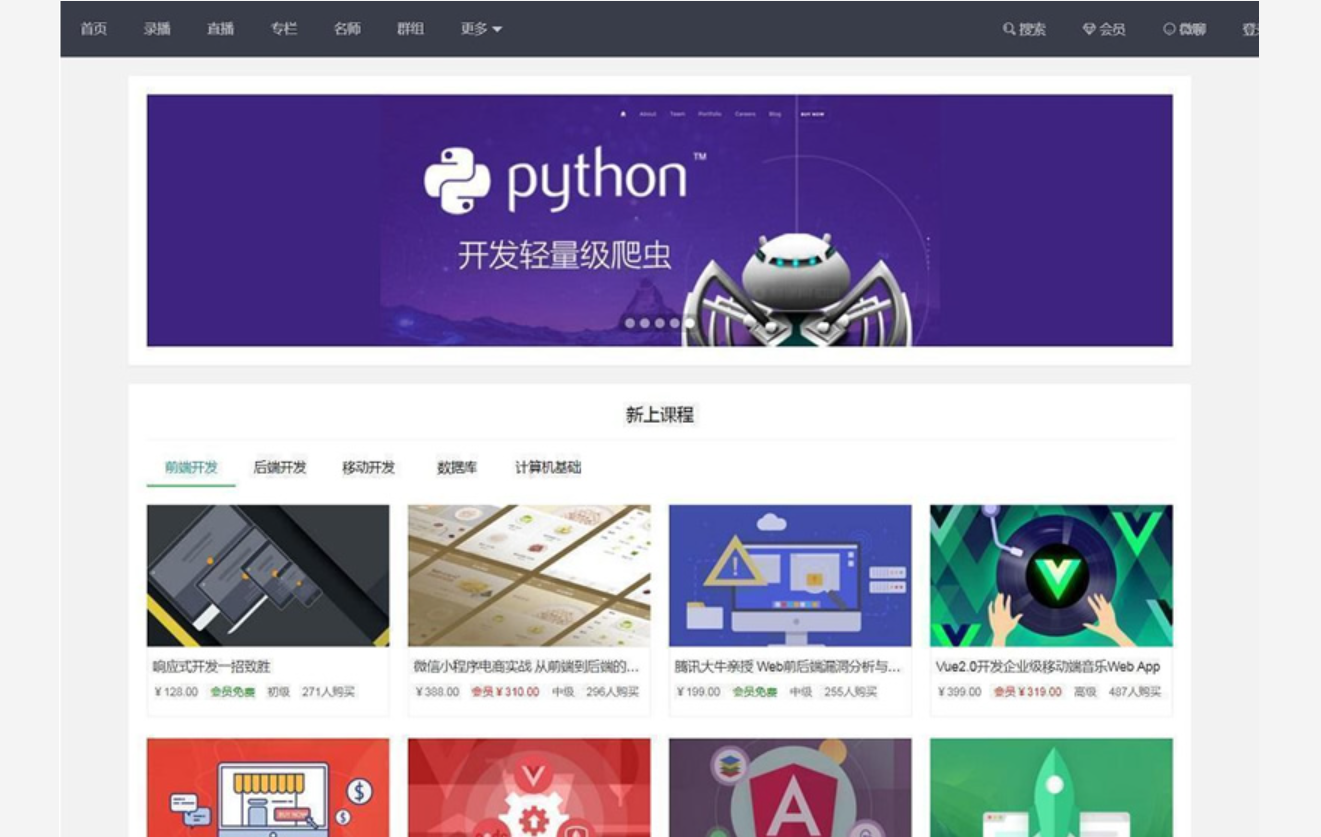Image resolution: width=1321 pixels, height=837 pixels.
Task: Click the 高级 level label
Action: (x=1085, y=692)
